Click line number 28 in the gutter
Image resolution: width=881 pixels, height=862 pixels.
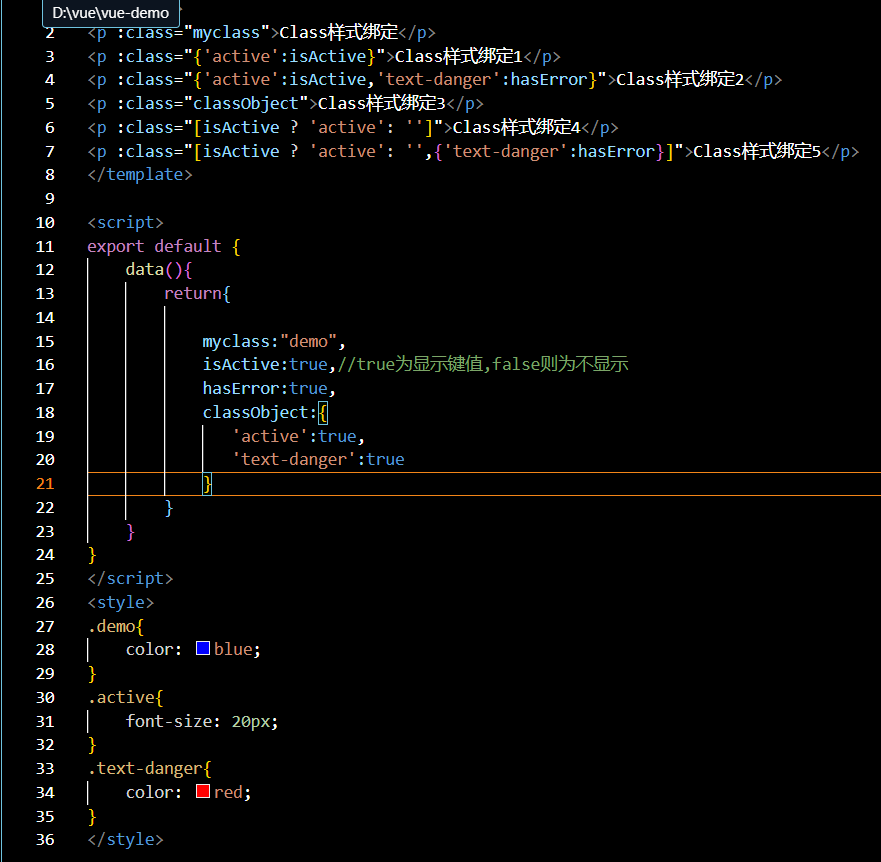[x=46, y=650]
